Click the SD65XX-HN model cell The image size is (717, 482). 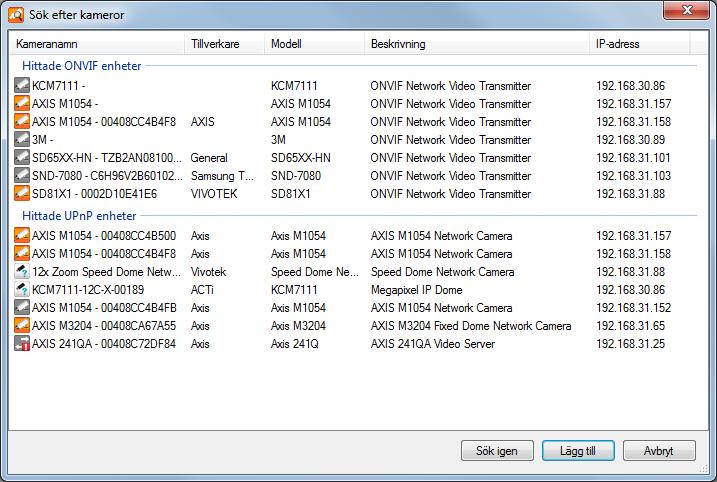[300, 158]
